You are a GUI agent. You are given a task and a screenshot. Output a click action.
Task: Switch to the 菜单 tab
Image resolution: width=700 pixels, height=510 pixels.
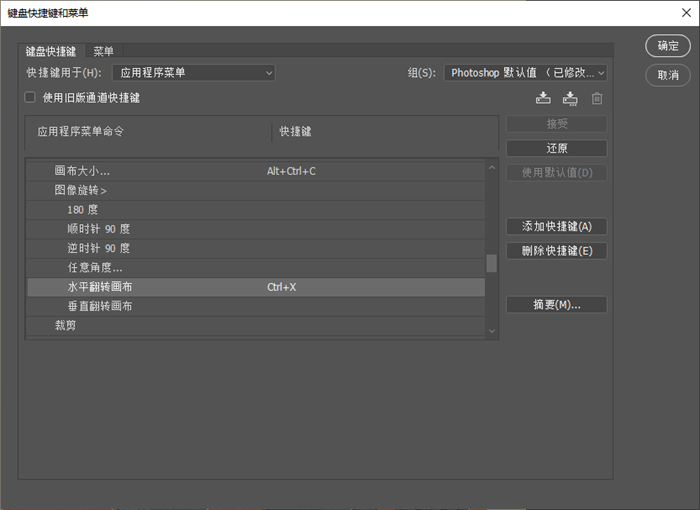pos(103,51)
